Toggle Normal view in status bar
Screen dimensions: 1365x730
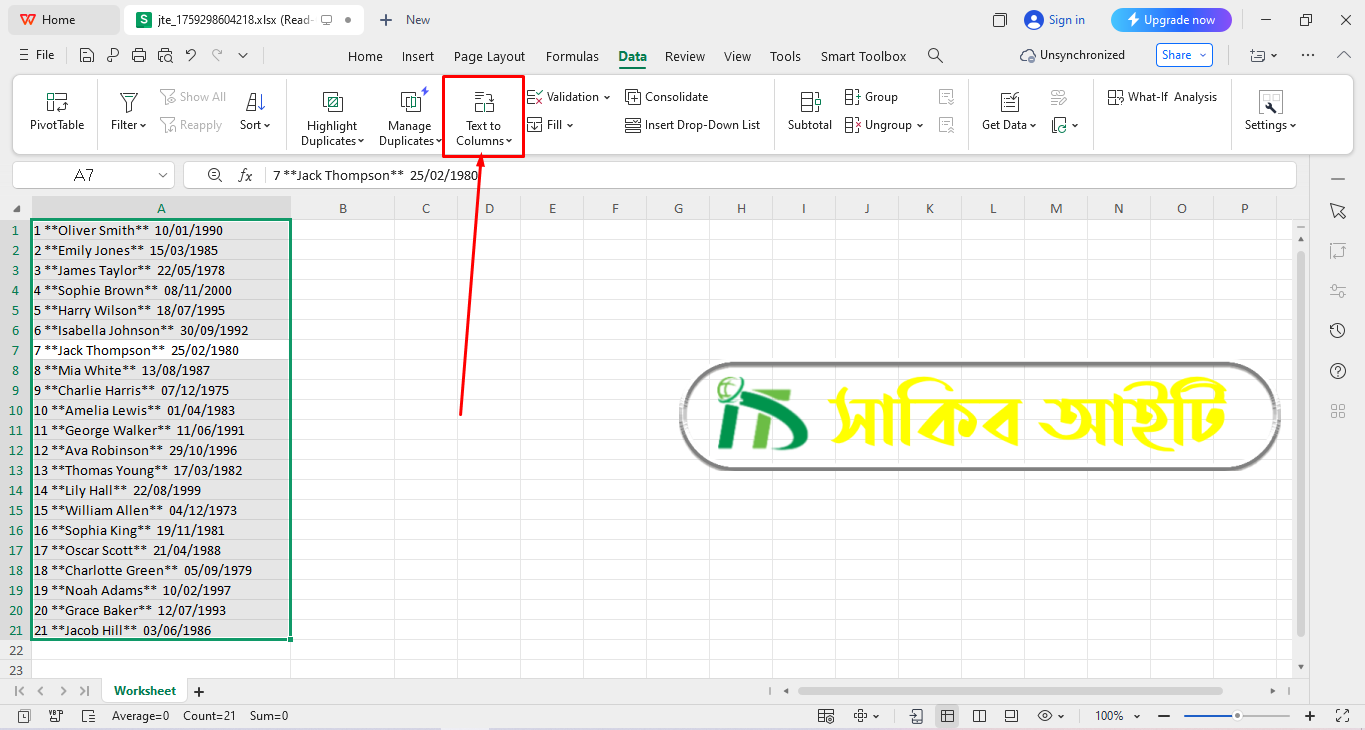click(x=947, y=716)
